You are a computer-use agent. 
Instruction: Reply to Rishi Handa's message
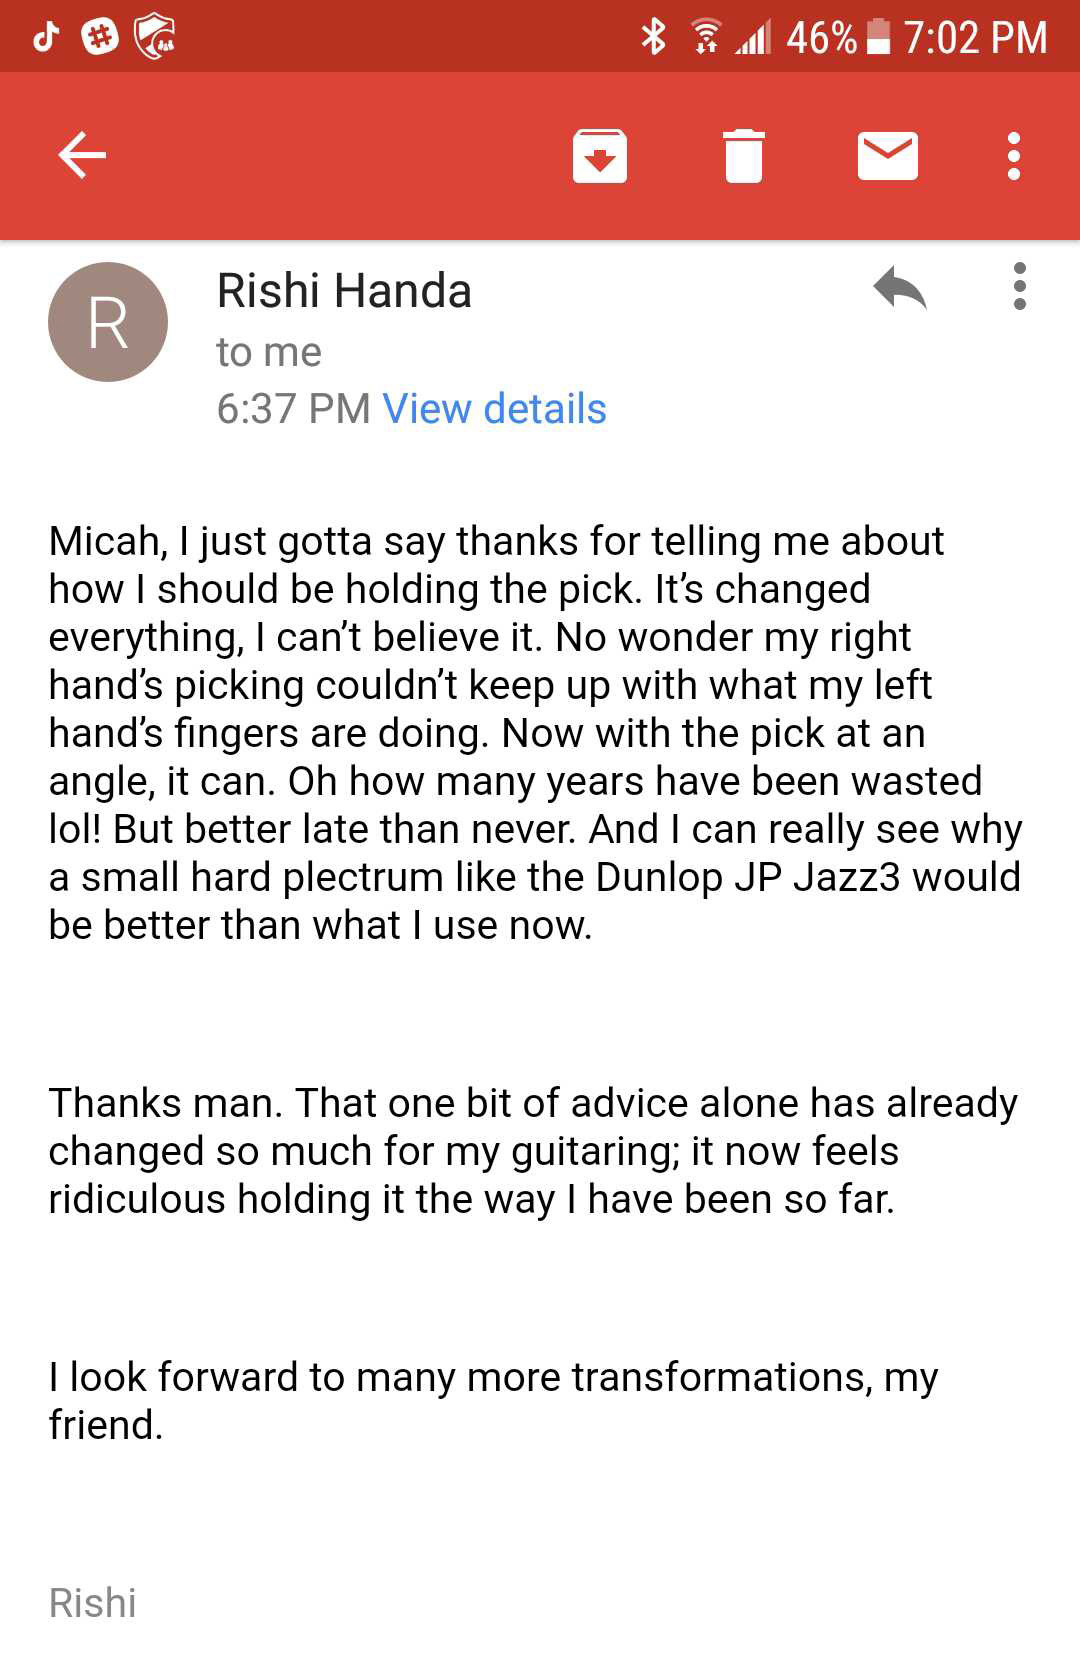click(x=899, y=288)
